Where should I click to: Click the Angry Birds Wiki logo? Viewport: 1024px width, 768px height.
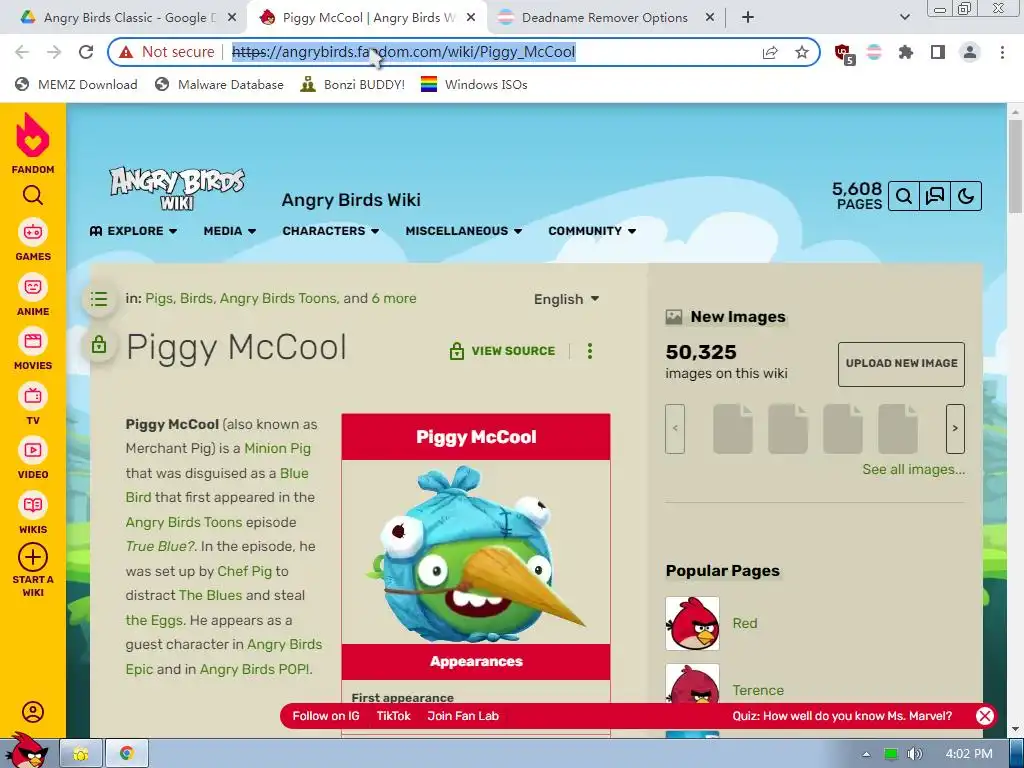point(177,189)
